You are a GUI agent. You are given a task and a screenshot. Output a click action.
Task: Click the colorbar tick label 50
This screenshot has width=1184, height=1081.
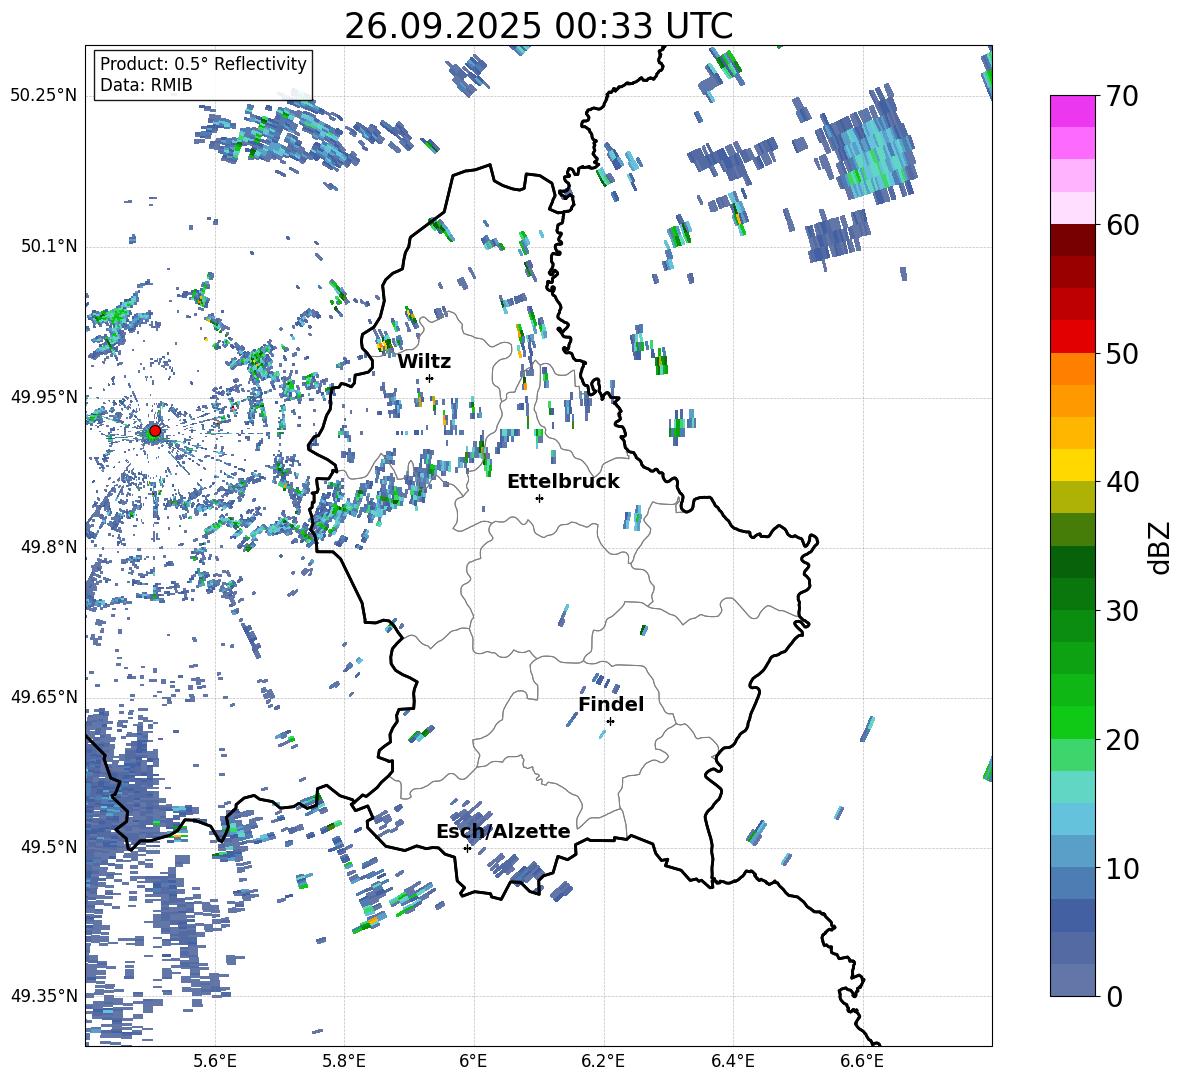(x=1122, y=353)
